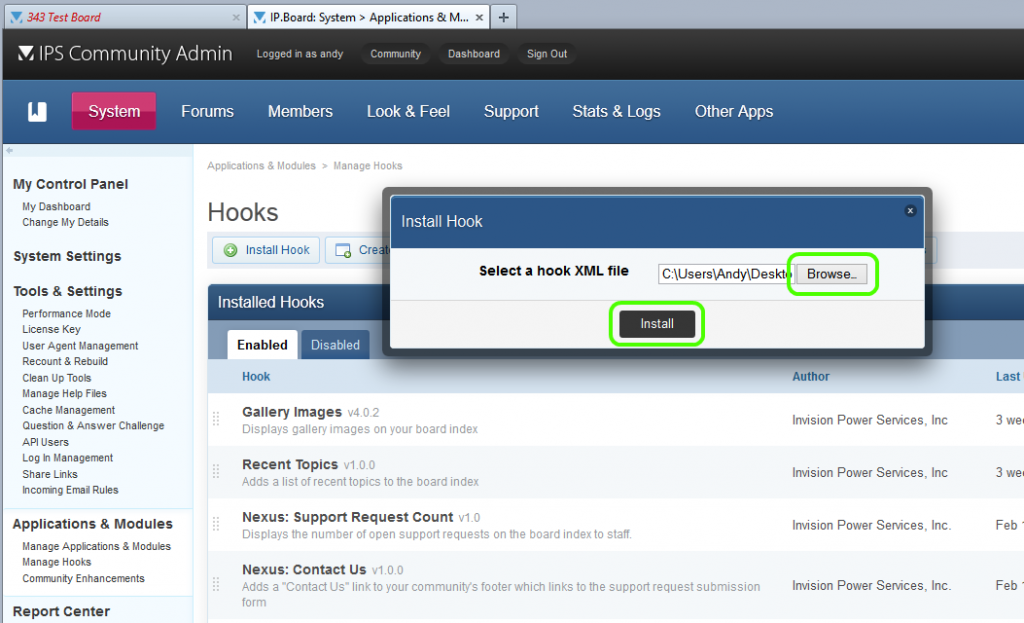Viewport: 1024px width, 623px height.
Task: Open Recount & Rebuild link
Action: pos(65,361)
